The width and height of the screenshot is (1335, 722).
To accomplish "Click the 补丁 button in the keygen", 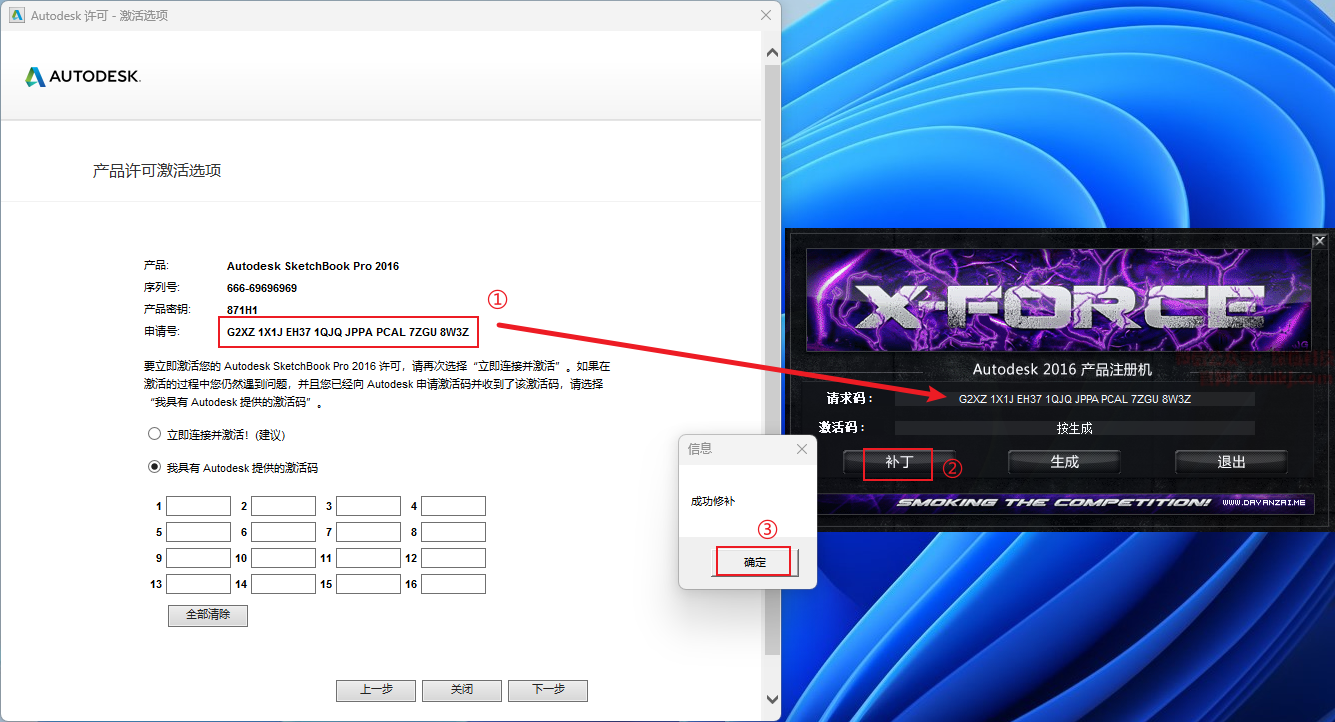I will point(899,463).
